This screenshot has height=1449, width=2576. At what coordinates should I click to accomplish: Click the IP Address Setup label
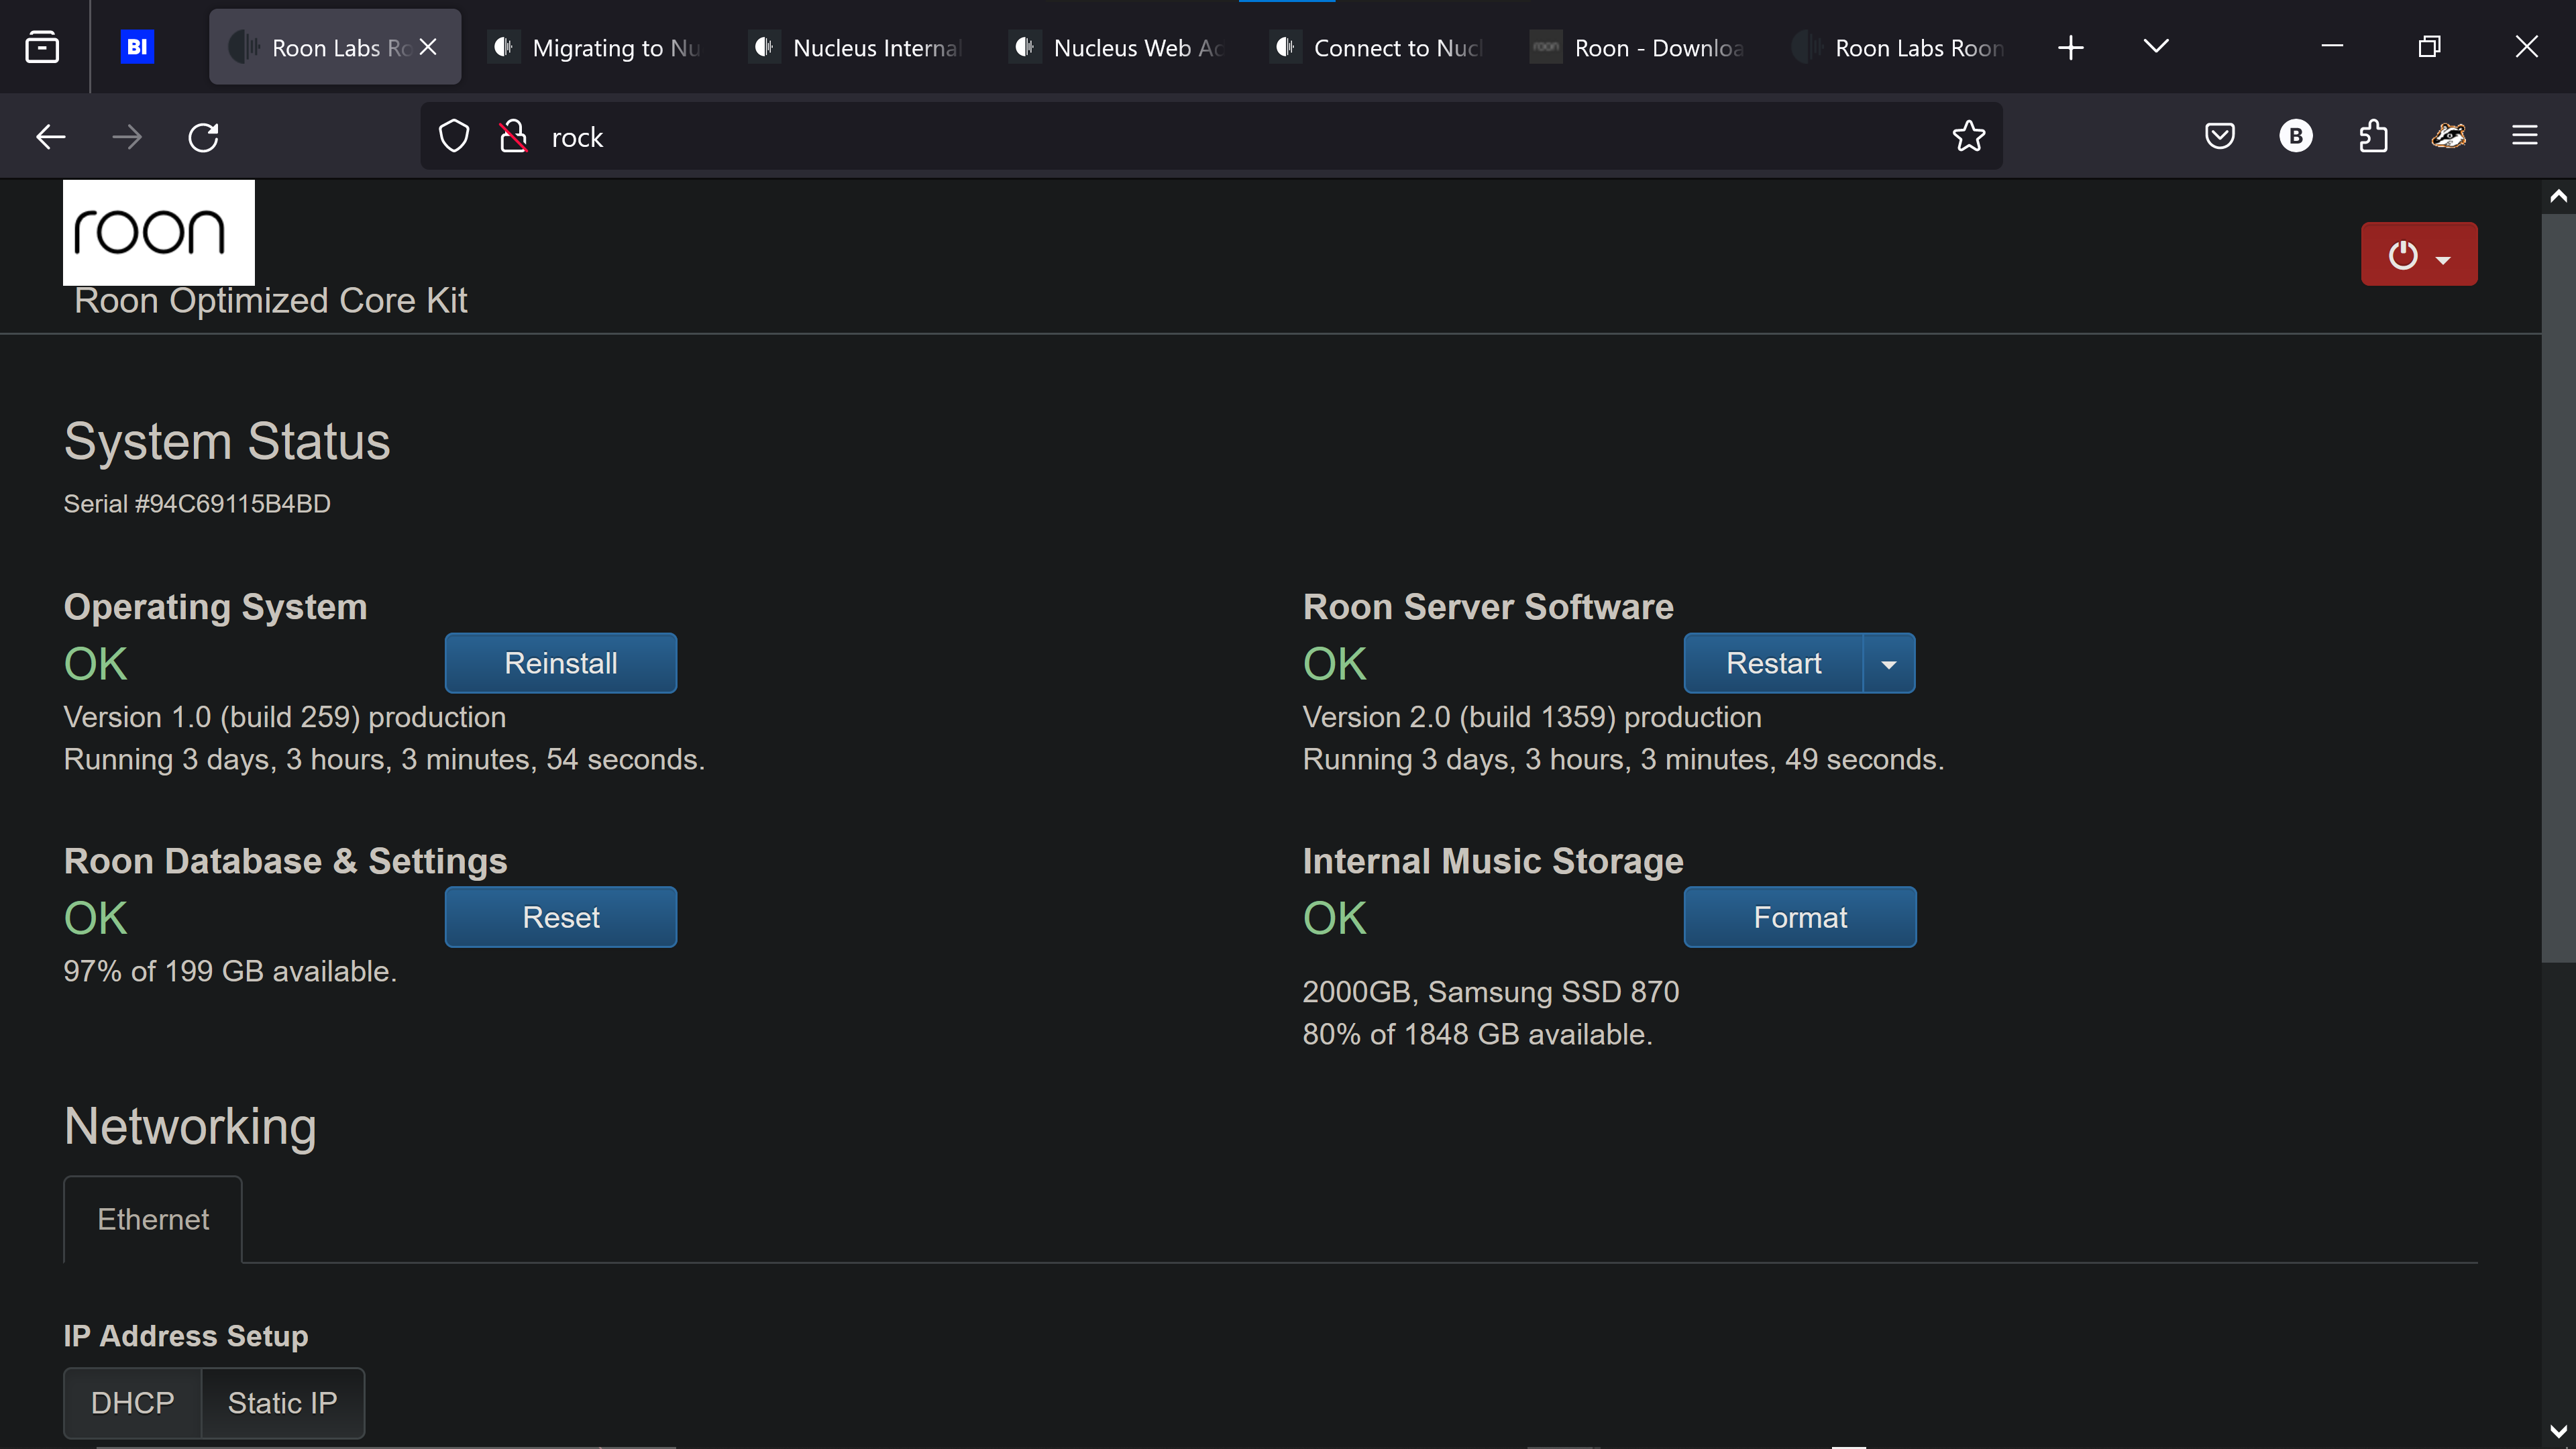tap(186, 1336)
